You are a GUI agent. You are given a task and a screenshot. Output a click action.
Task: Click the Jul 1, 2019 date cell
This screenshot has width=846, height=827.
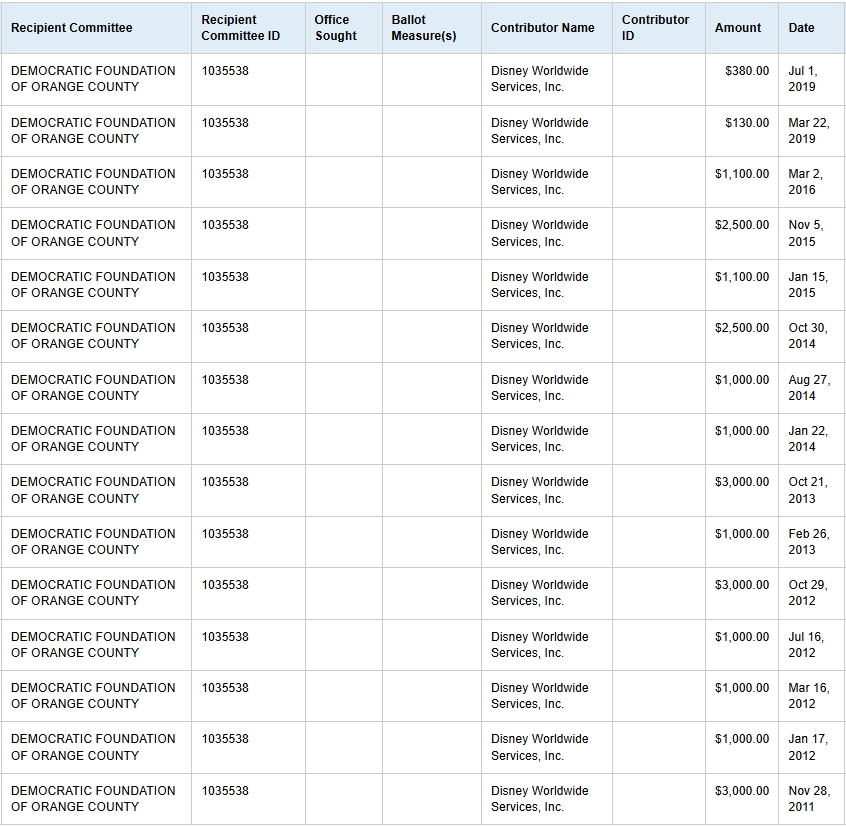[802, 79]
